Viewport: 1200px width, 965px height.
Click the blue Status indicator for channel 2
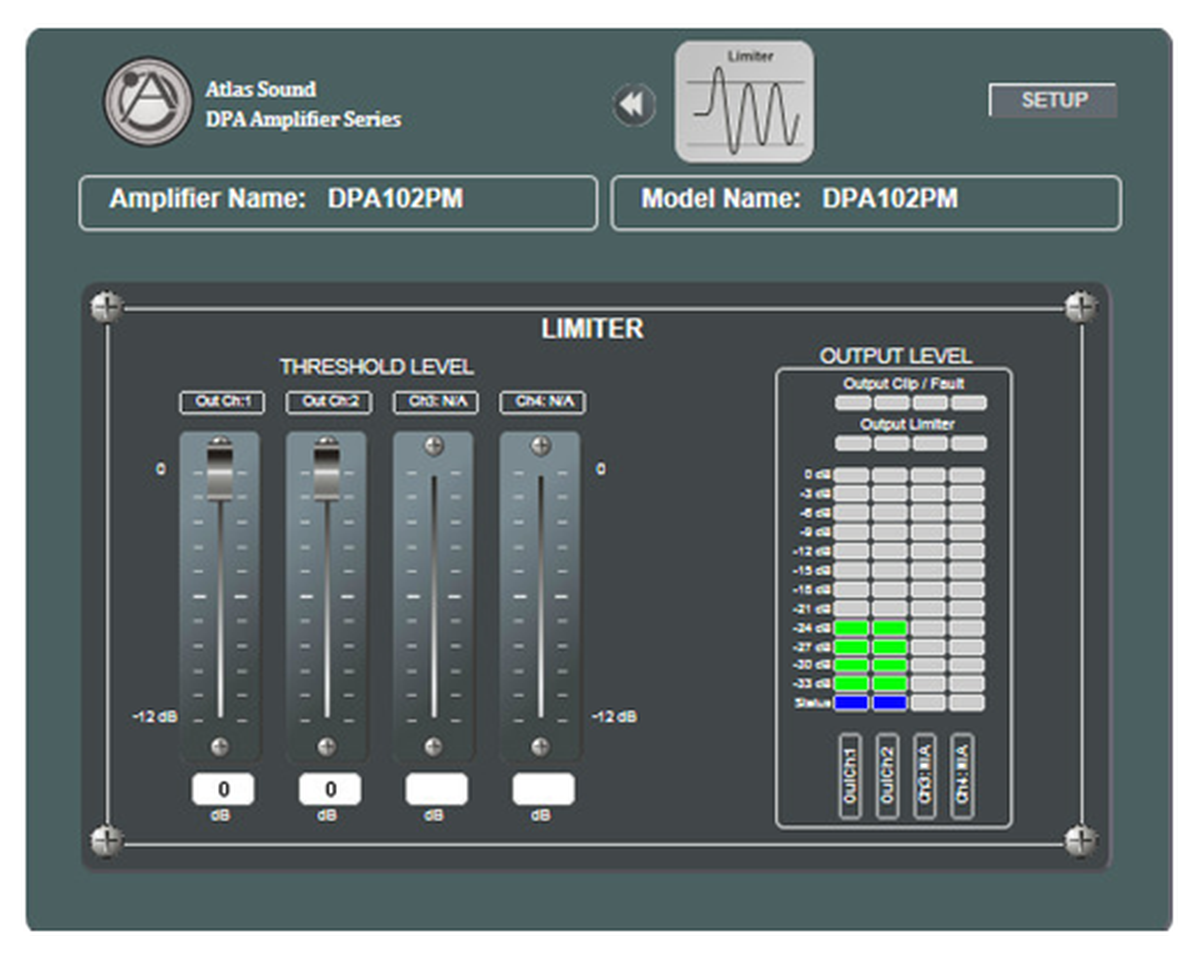889,703
